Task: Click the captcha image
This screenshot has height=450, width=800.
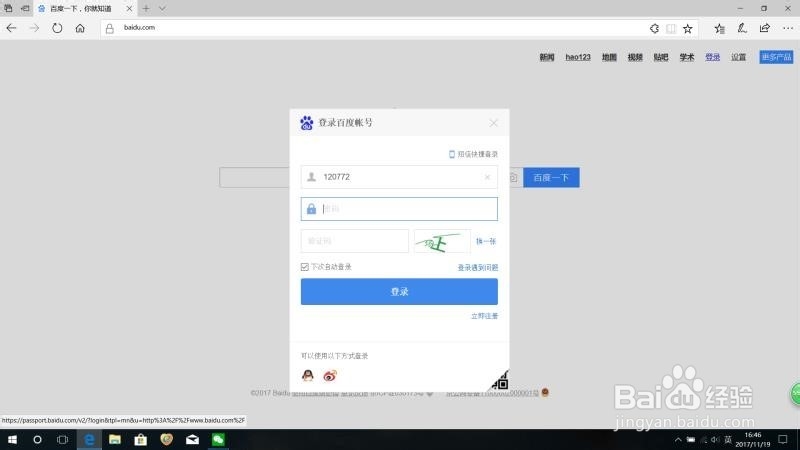Action: coord(442,241)
